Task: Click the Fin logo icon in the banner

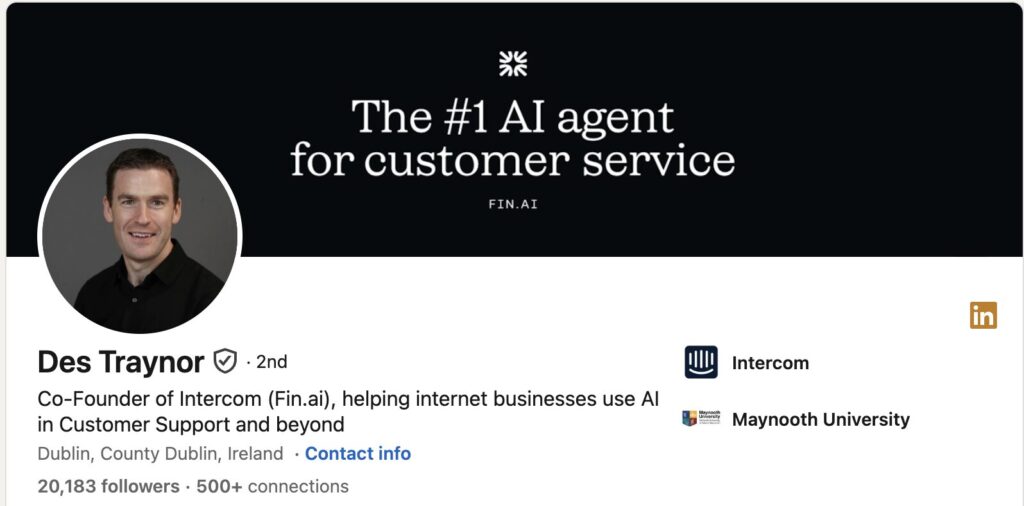Action: tap(512, 64)
